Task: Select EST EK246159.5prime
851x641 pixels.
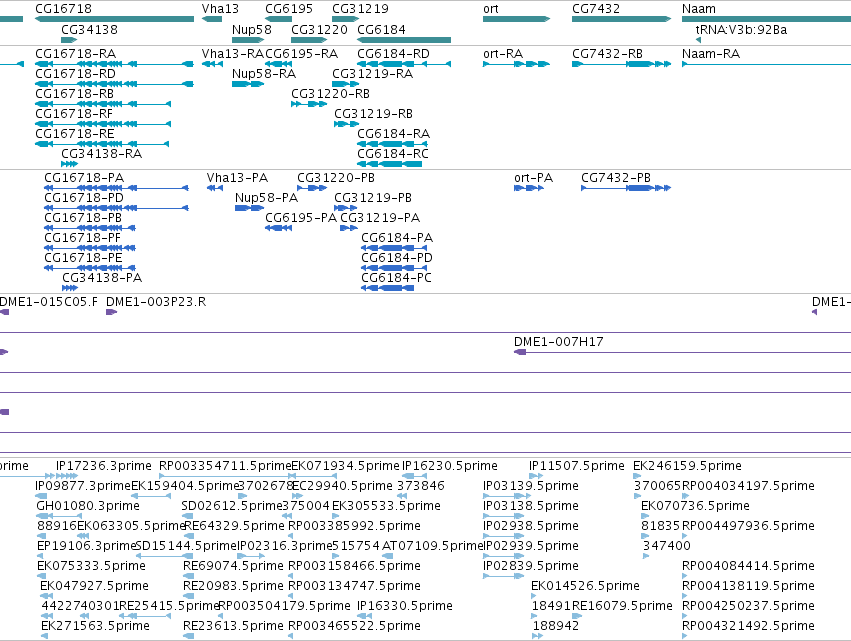Action: pyautogui.click(x=687, y=466)
